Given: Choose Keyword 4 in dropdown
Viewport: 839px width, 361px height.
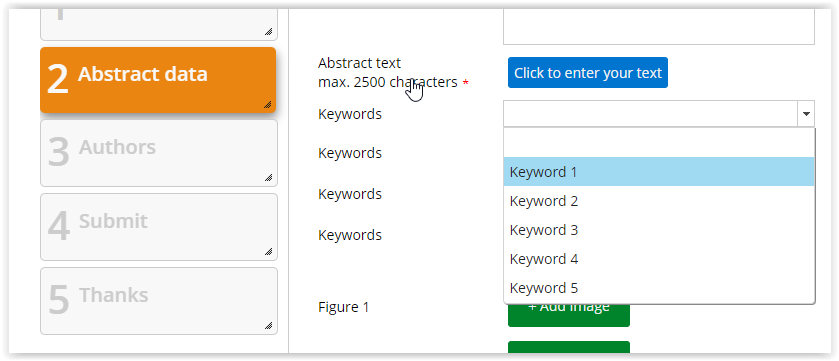Looking at the screenshot, I should (x=659, y=259).
